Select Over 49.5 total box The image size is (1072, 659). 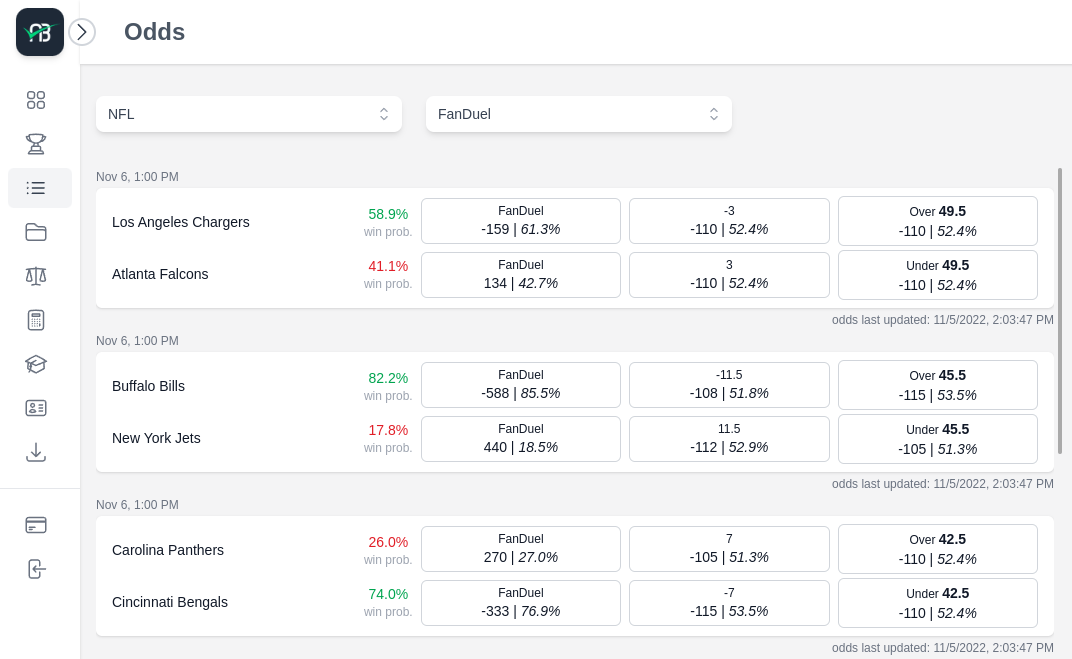click(x=938, y=221)
